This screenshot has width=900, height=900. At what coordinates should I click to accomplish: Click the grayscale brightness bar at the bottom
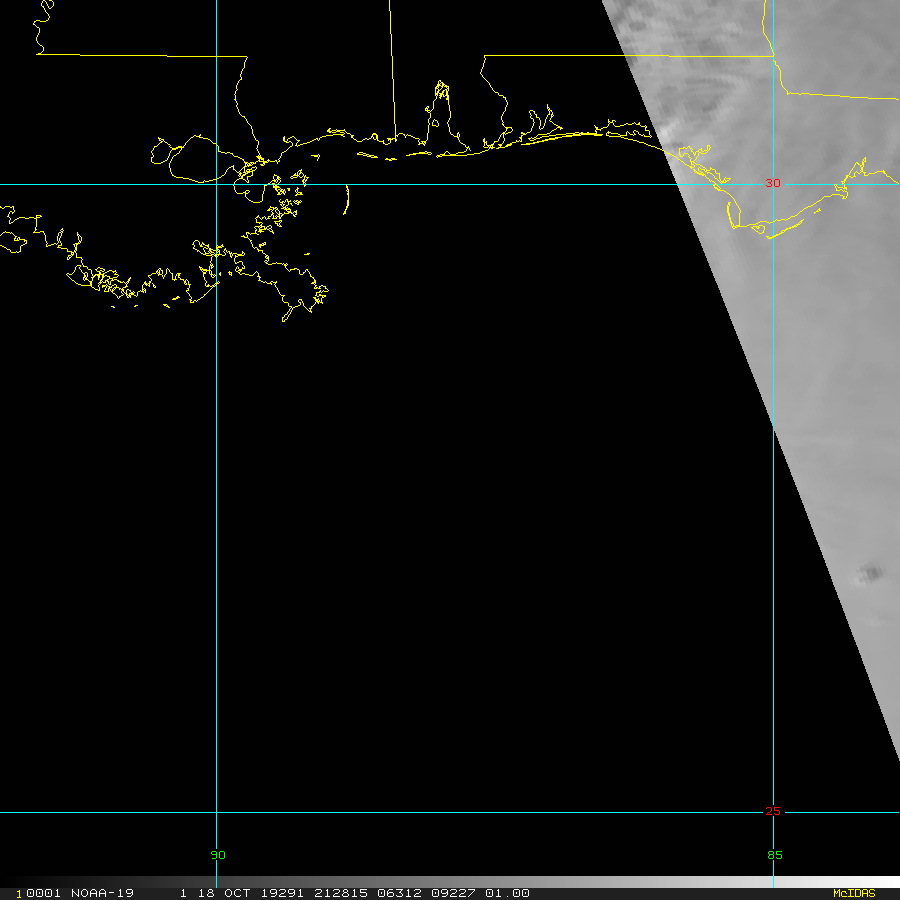(x=450, y=882)
